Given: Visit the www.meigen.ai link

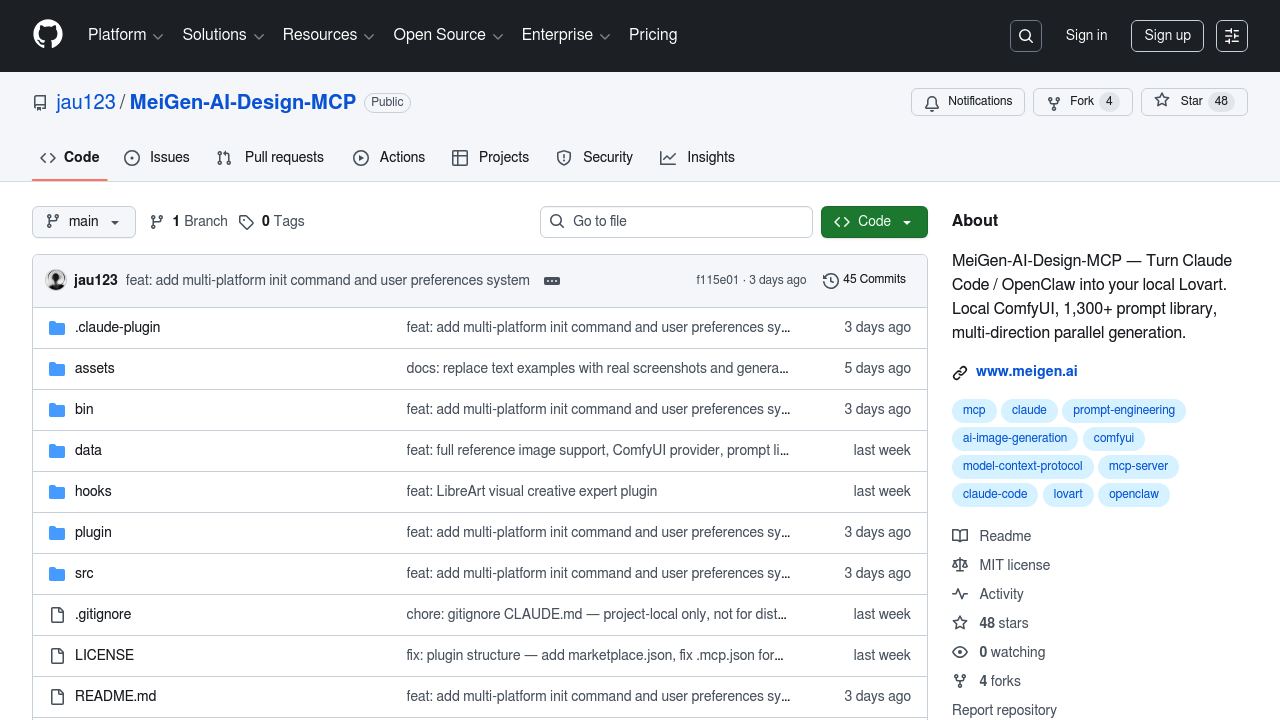Looking at the screenshot, I should pyautogui.click(x=1026, y=371).
